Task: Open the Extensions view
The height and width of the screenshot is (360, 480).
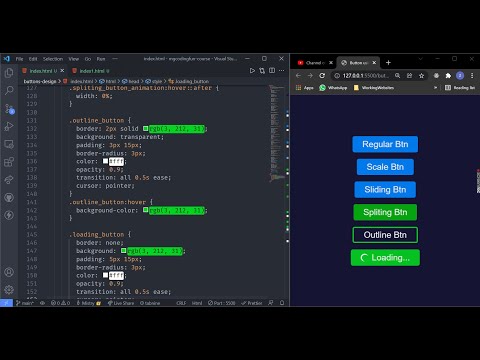Action: 9,162
